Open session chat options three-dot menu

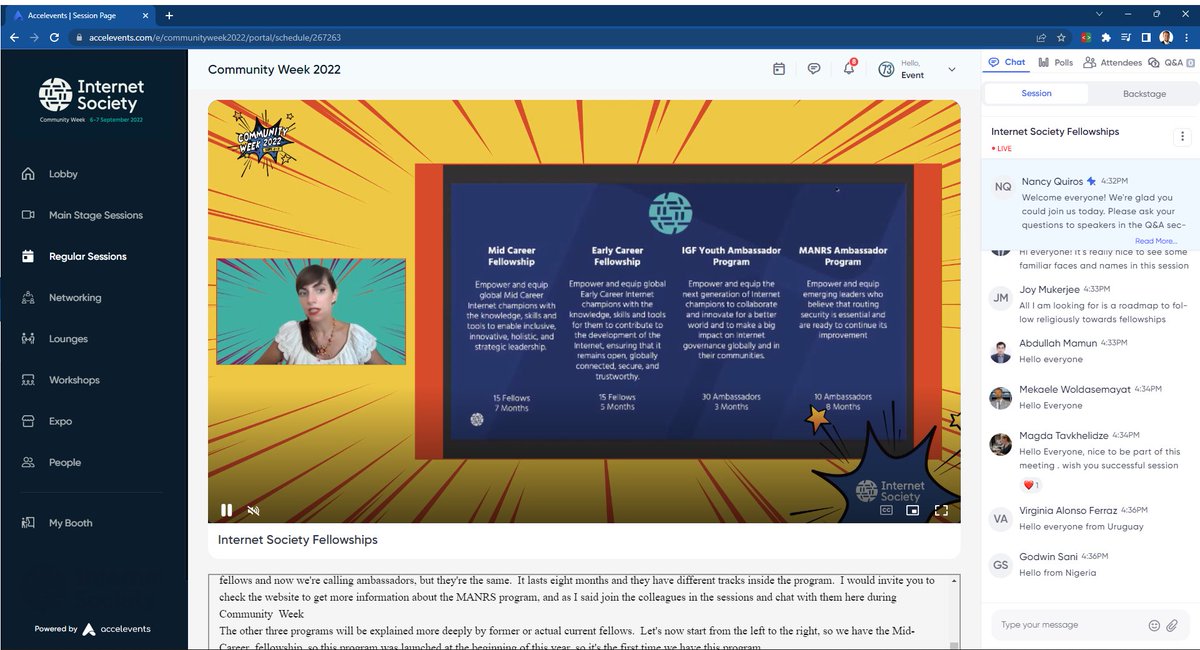(1183, 137)
